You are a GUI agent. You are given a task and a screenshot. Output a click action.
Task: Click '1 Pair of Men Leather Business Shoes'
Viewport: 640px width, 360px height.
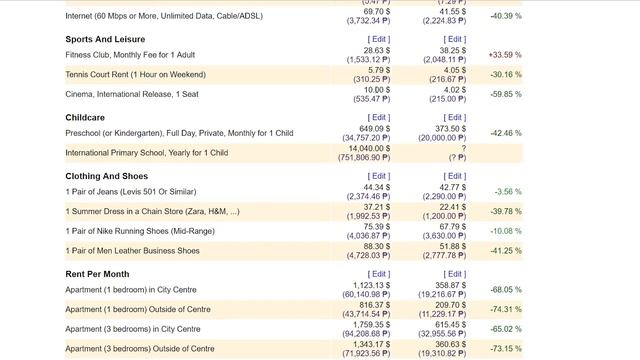132,251
